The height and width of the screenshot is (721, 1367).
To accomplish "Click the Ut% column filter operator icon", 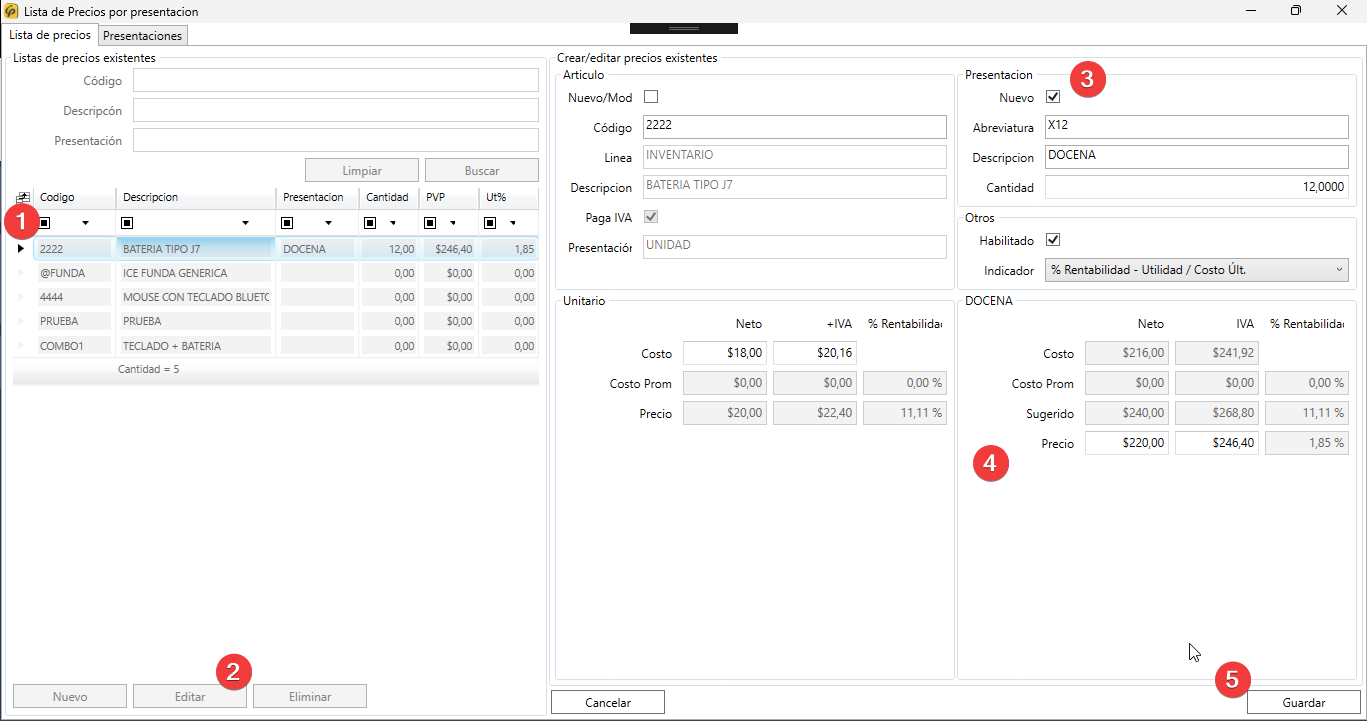I will pos(491,223).
